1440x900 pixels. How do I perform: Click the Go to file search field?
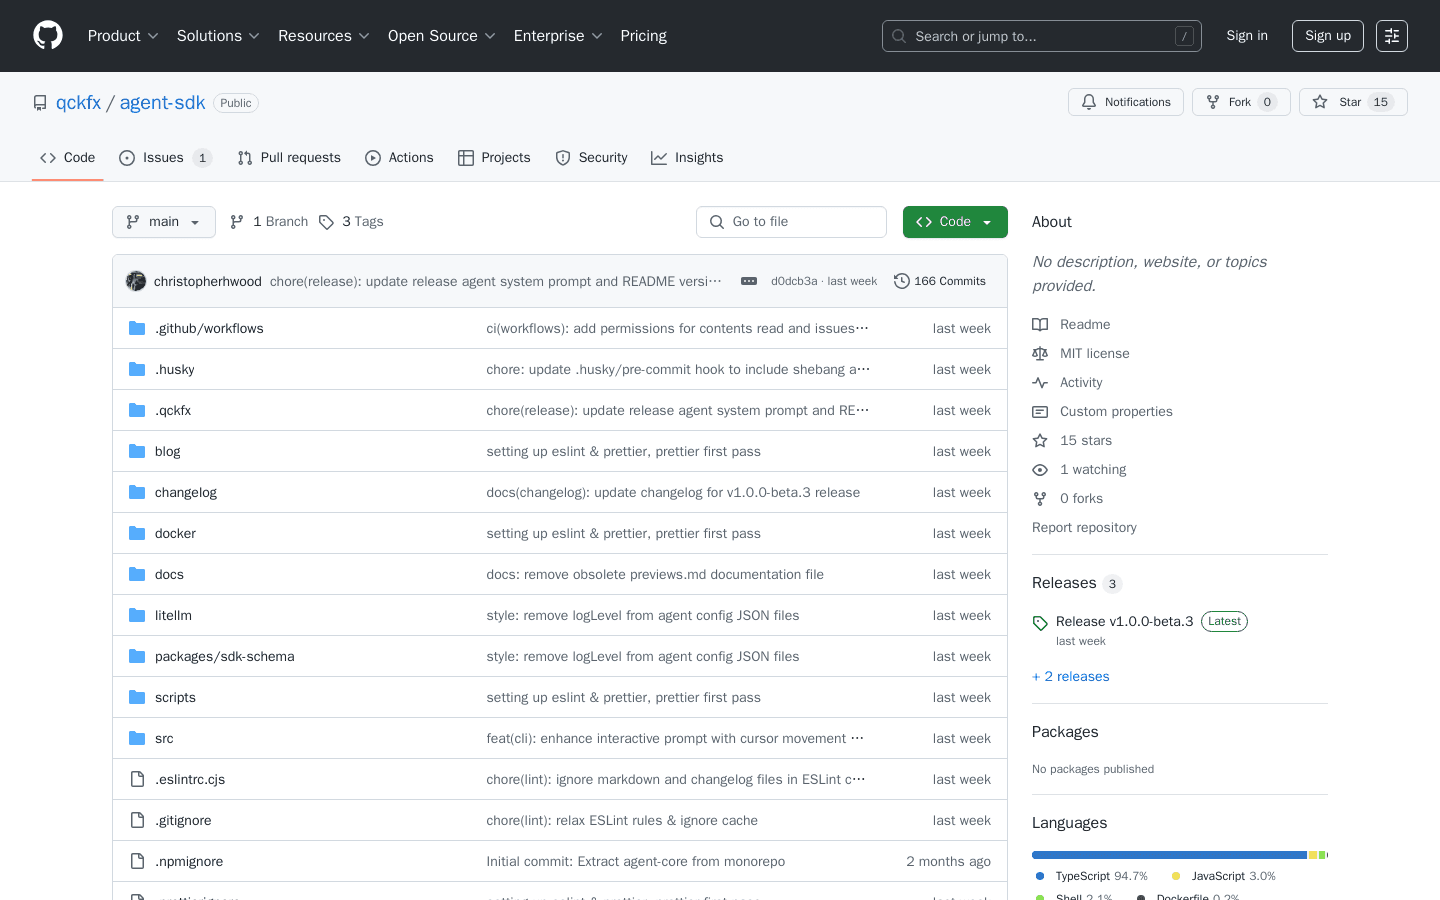(x=791, y=221)
